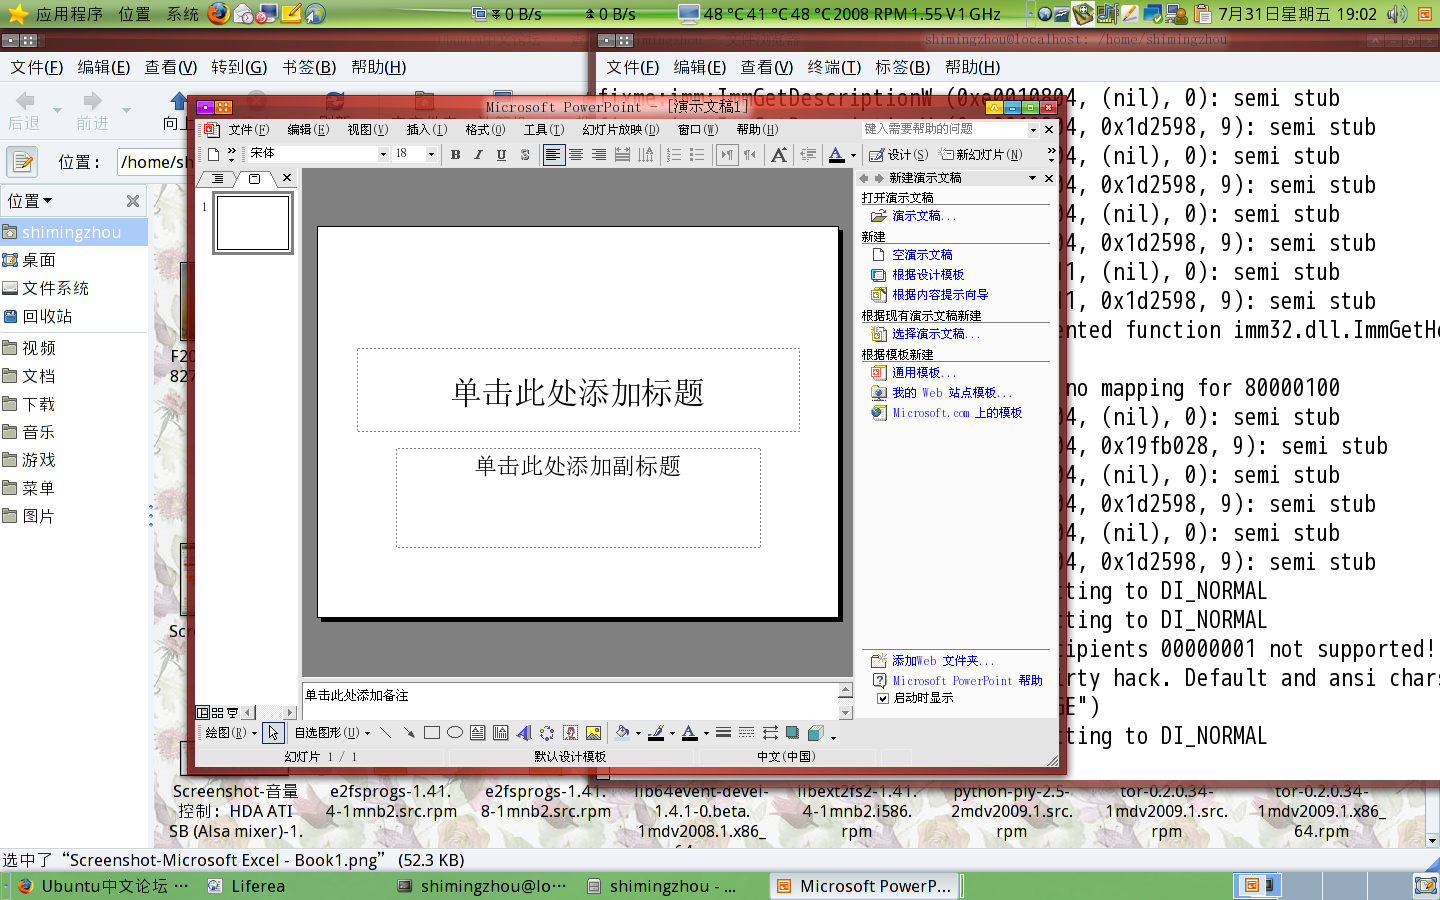Open the Shadow style icon in drawing toolbar

pyautogui.click(x=792, y=732)
